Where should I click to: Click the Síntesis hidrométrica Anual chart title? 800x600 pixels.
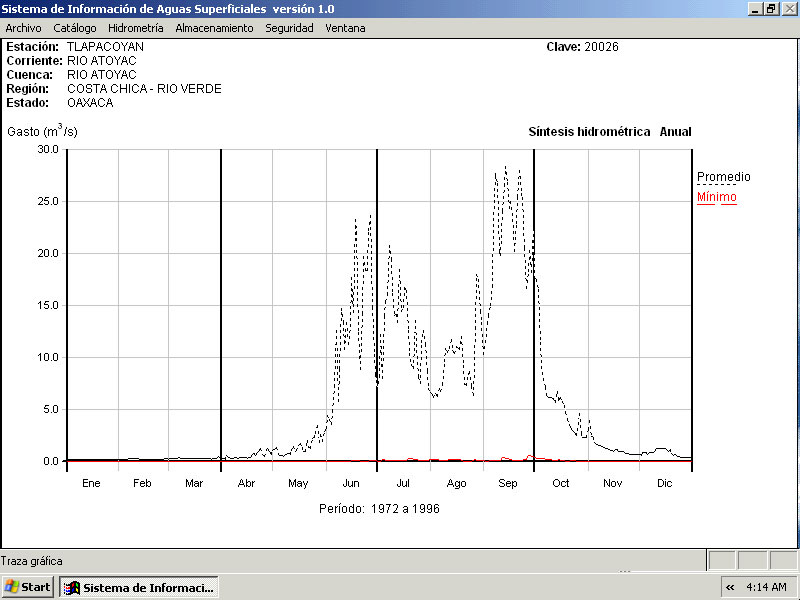pos(609,132)
